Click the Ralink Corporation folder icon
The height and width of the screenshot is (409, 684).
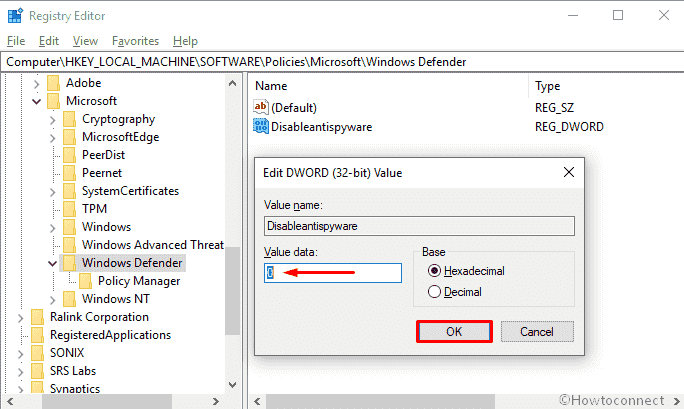pyautogui.click(x=38, y=317)
